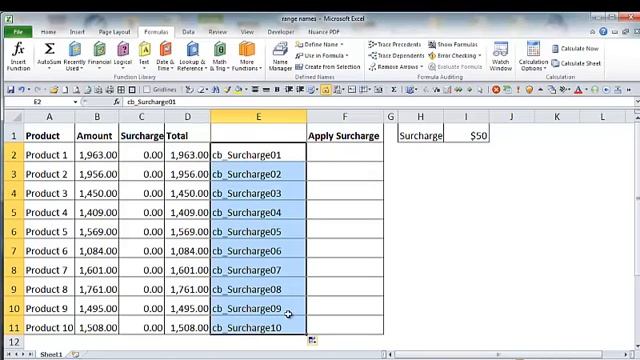Screen dimensions: 640x360
Task: Click the fx button beside formula bar
Action: click(x=116, y=102)
